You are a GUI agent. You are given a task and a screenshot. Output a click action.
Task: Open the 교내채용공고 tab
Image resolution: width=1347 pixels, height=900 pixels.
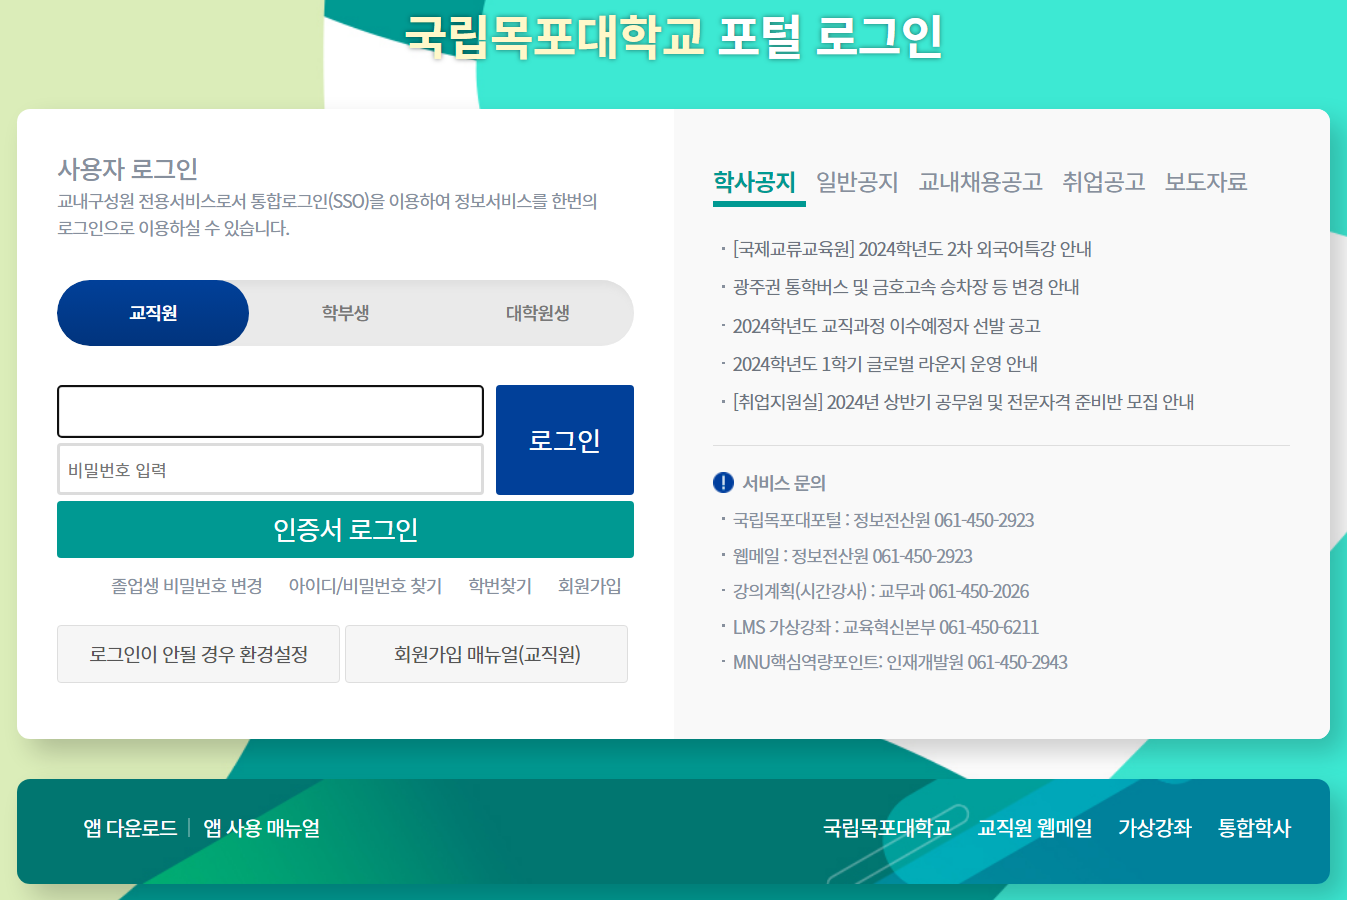coord(980,182)
